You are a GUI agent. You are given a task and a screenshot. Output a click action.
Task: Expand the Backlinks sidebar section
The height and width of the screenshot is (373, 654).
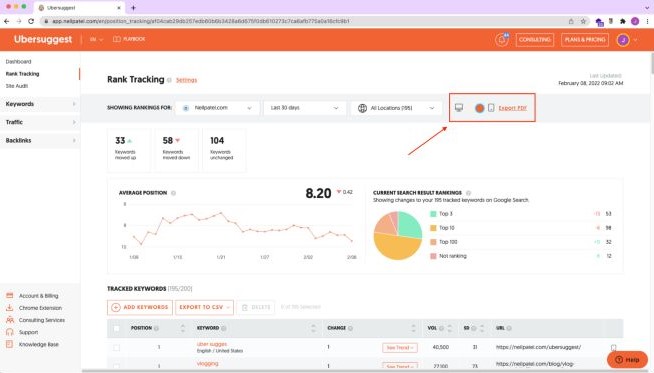(40, 141)
